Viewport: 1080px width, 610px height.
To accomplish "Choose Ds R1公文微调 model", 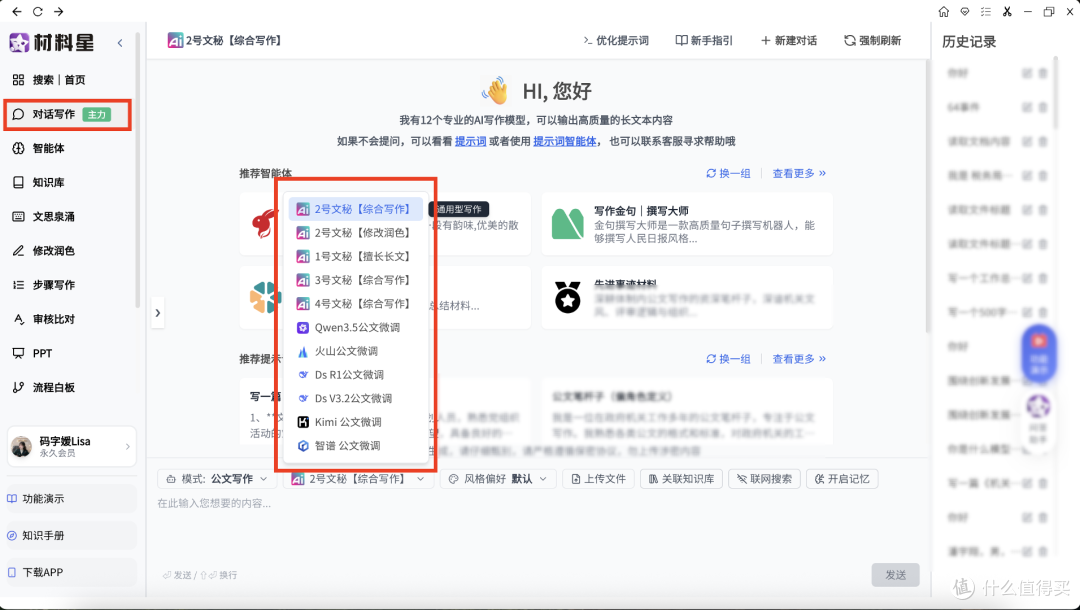I will point(355,375).
